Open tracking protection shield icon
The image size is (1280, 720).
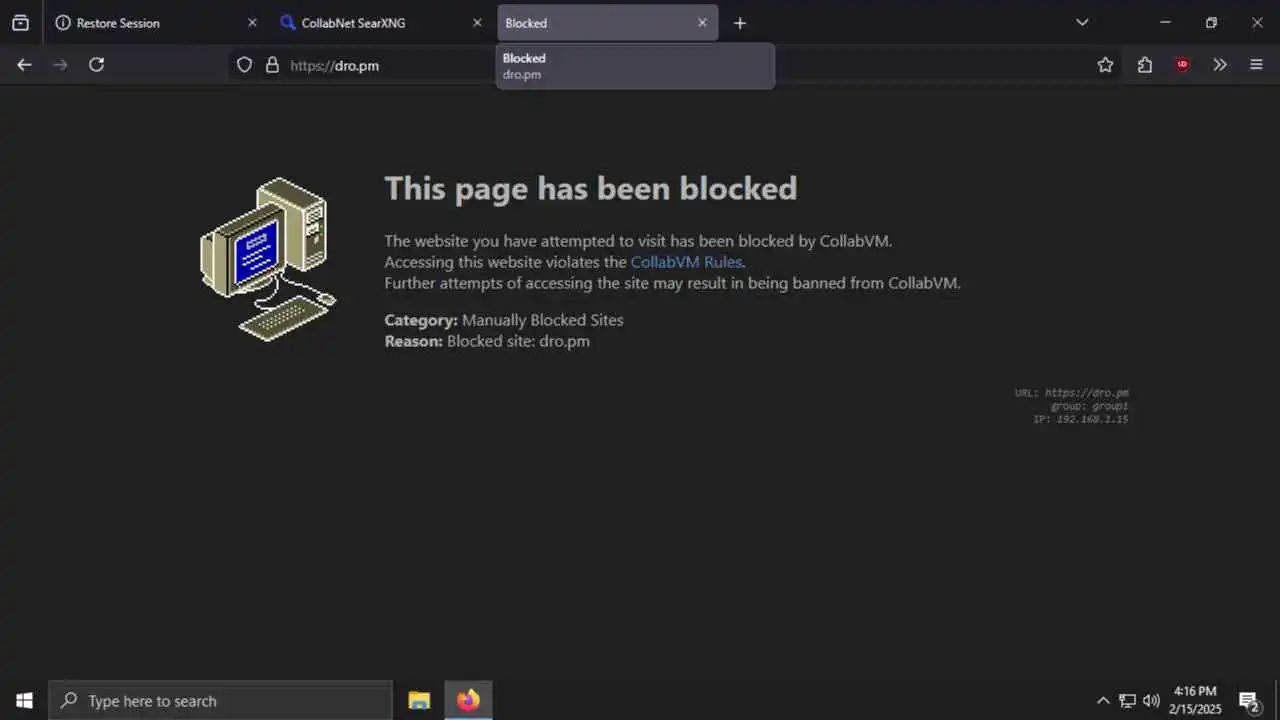point(244,65)
